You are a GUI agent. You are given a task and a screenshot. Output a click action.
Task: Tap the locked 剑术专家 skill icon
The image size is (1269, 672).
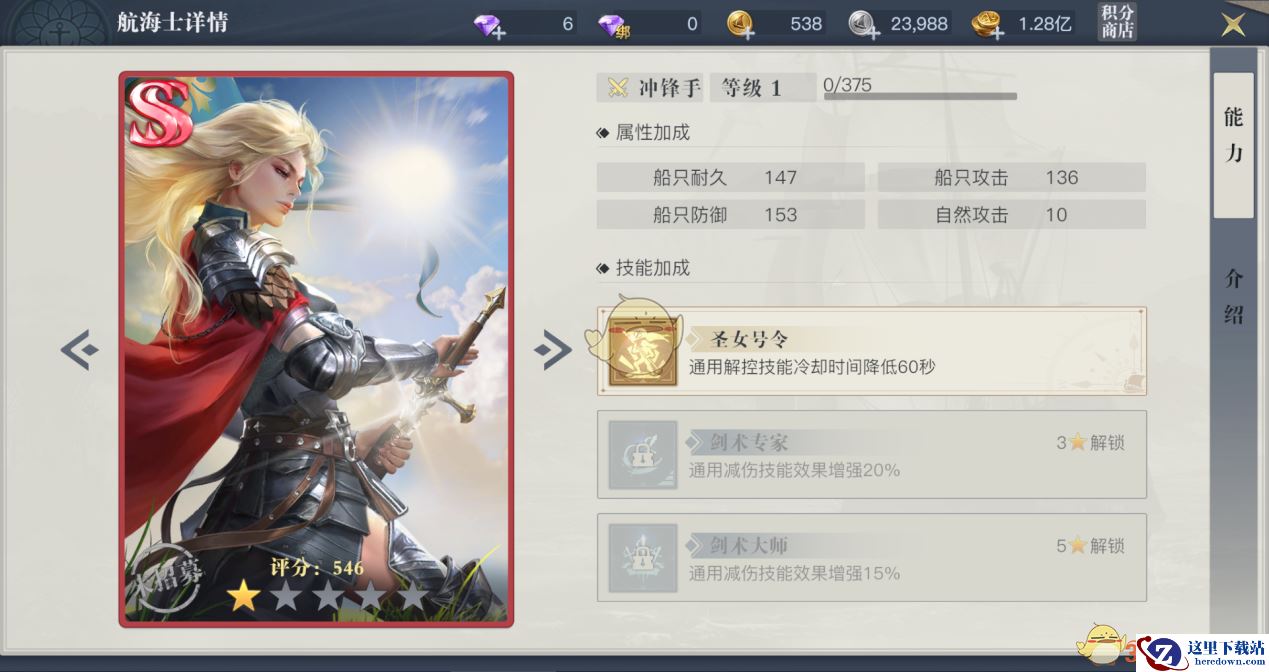coord(637,455)
